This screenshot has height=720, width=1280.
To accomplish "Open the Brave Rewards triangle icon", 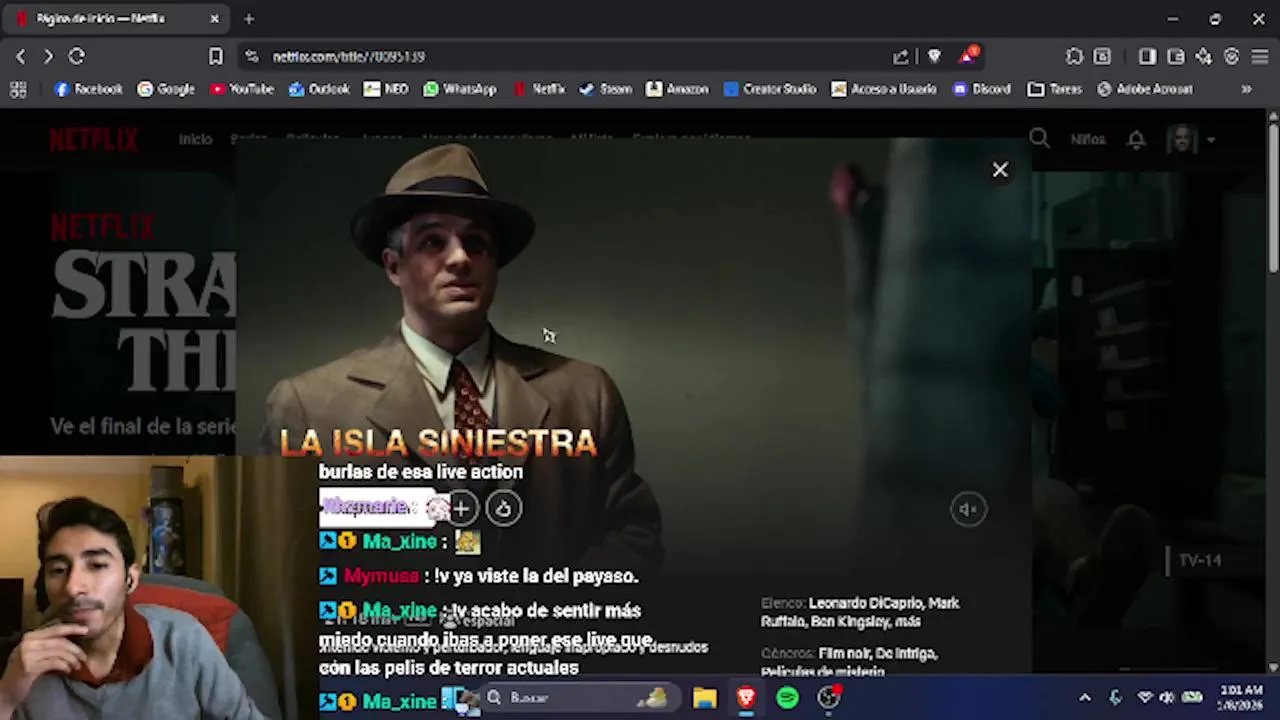I will 968,56.
